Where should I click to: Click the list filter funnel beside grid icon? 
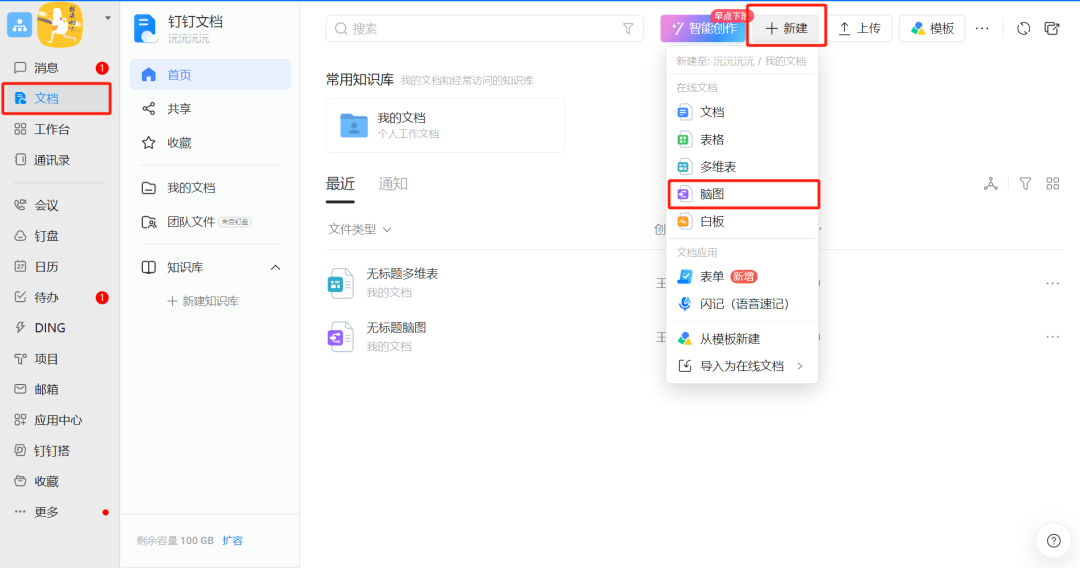pos(1025,184)
